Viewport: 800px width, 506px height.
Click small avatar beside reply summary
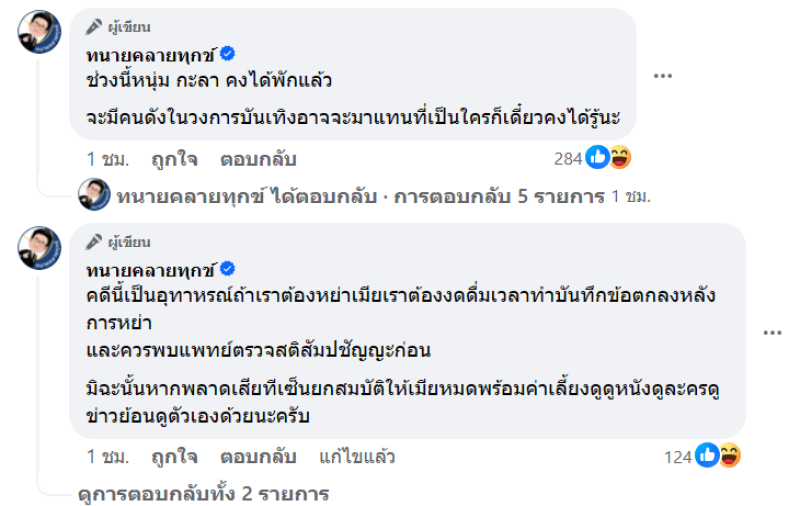click(94, 195)
